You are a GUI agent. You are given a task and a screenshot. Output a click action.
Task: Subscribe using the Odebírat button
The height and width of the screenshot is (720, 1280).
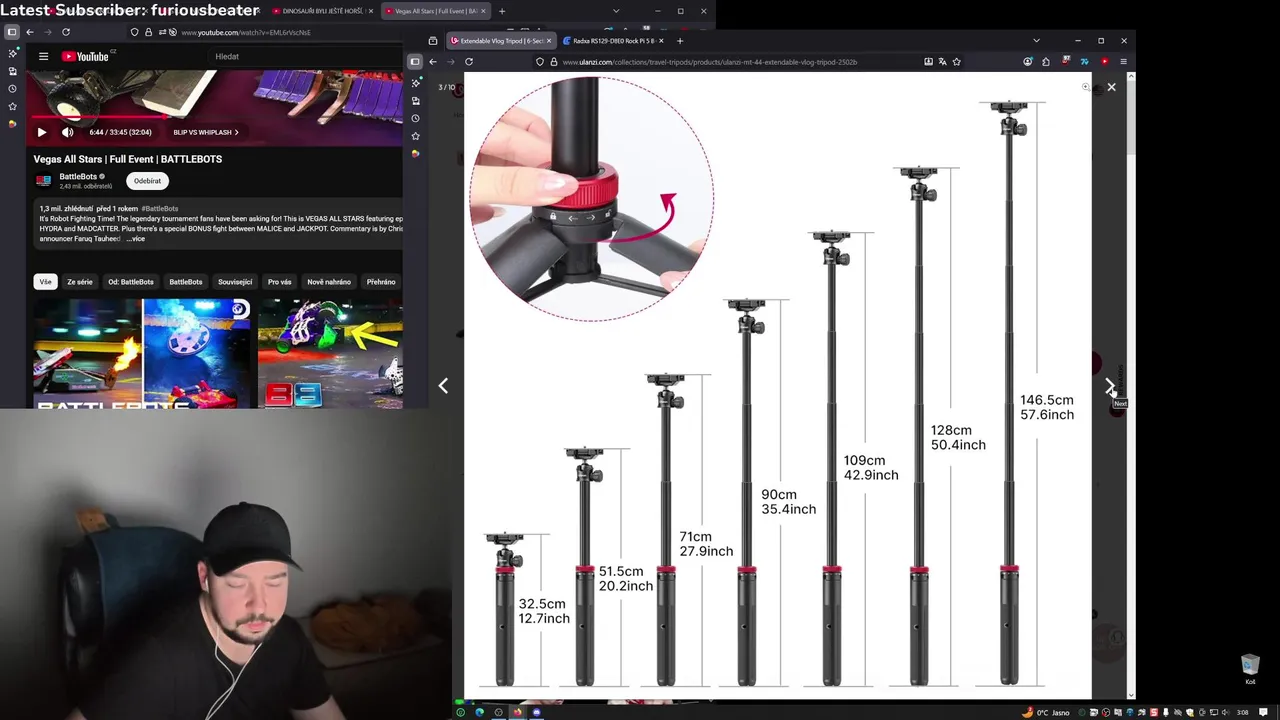(x=147, y=181)
